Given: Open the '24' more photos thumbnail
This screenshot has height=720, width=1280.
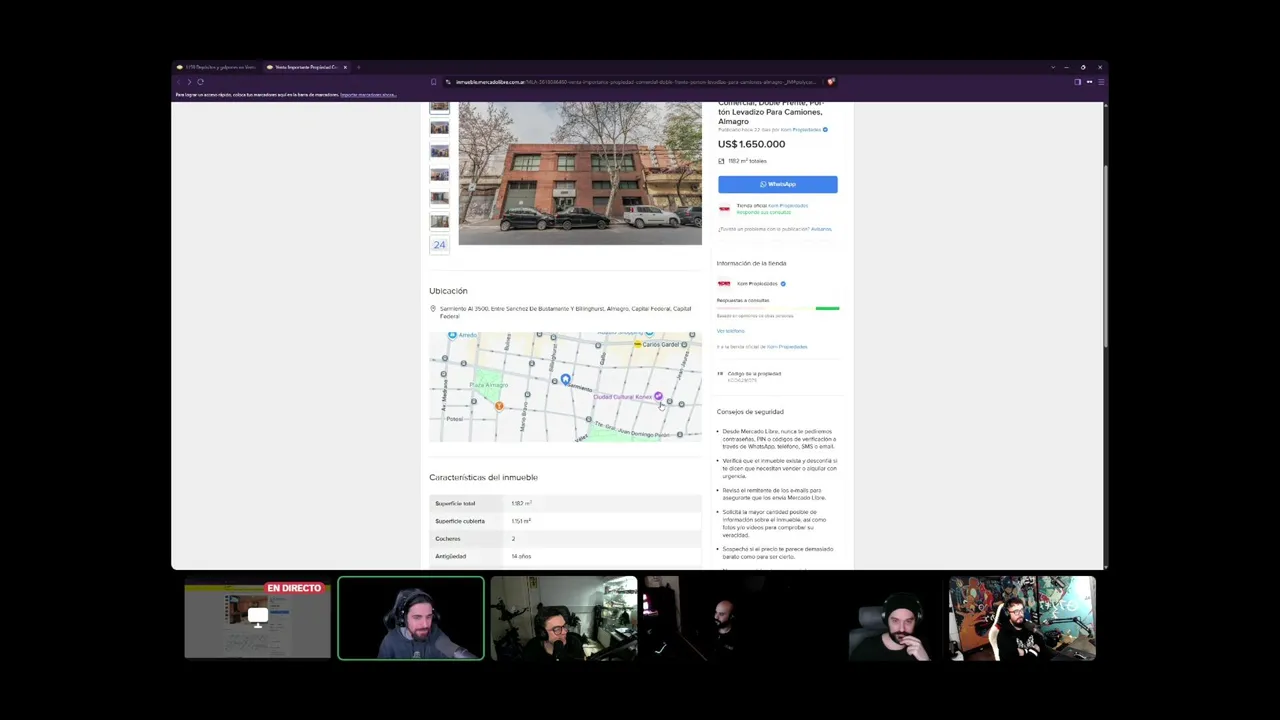Looking at the screenshot, I should coord(439,244).
